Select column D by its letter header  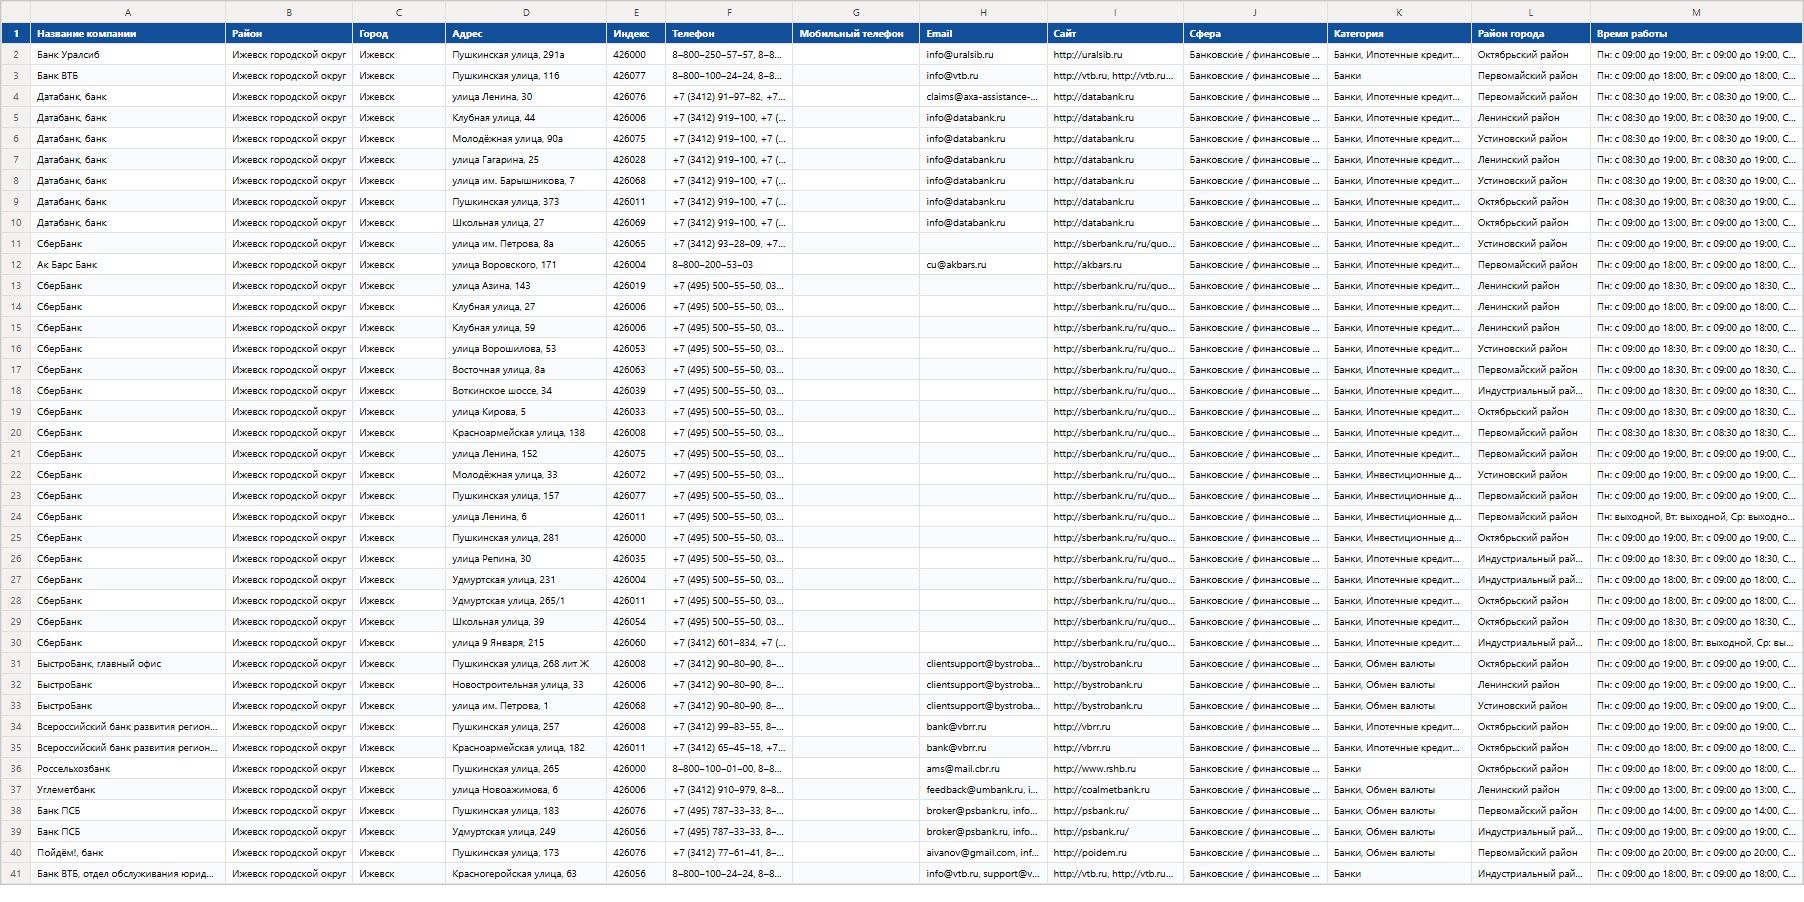(526, 12)
